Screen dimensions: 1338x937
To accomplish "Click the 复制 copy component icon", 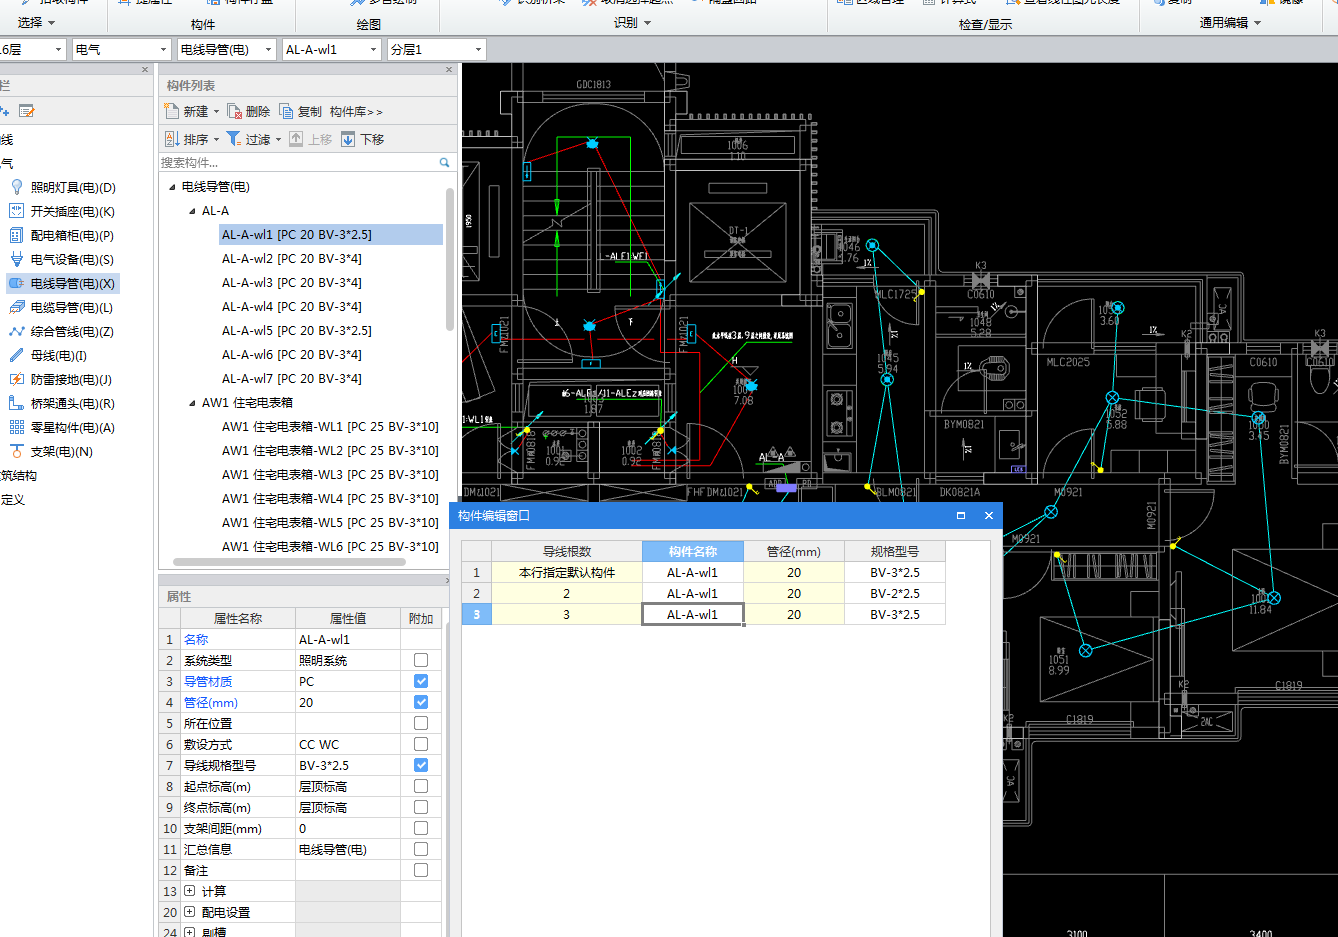I will pyautogui.click(x=287, y=111).
